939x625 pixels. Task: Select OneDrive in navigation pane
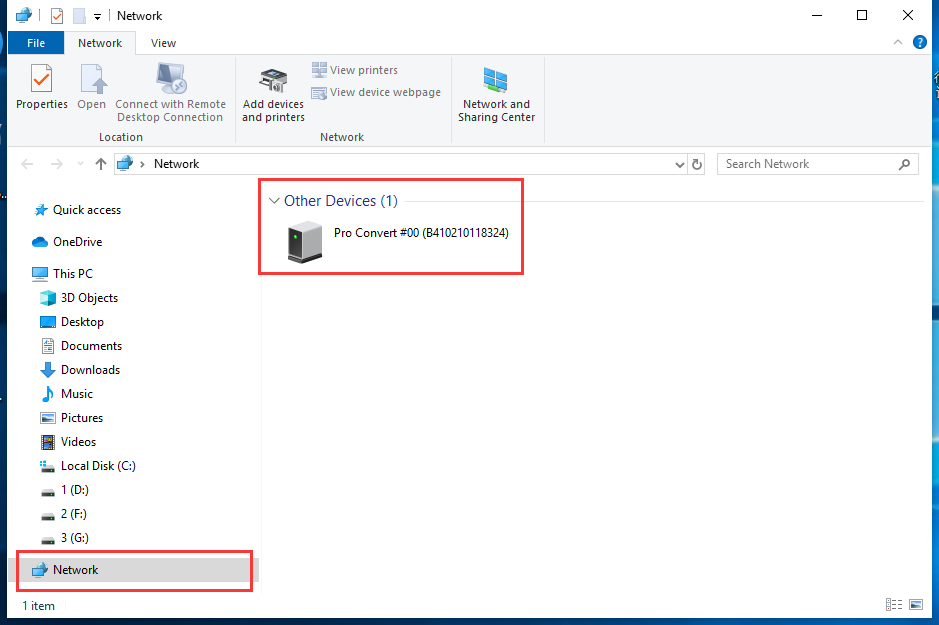pos(67,242)
